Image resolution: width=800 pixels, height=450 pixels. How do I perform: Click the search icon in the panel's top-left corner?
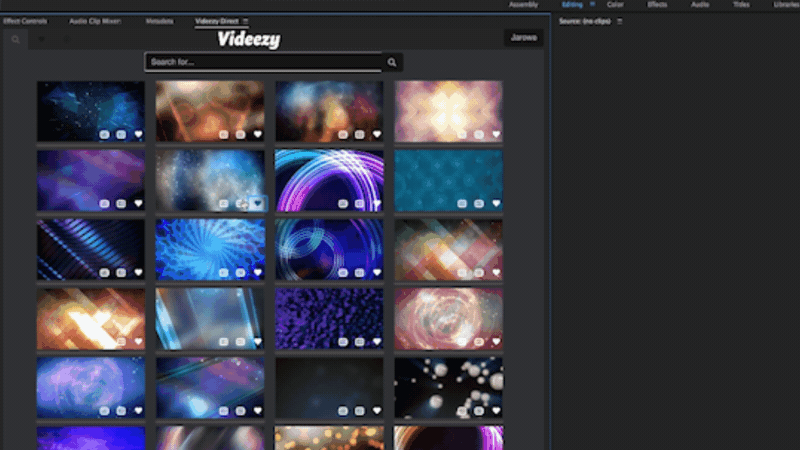pos(16,40)
